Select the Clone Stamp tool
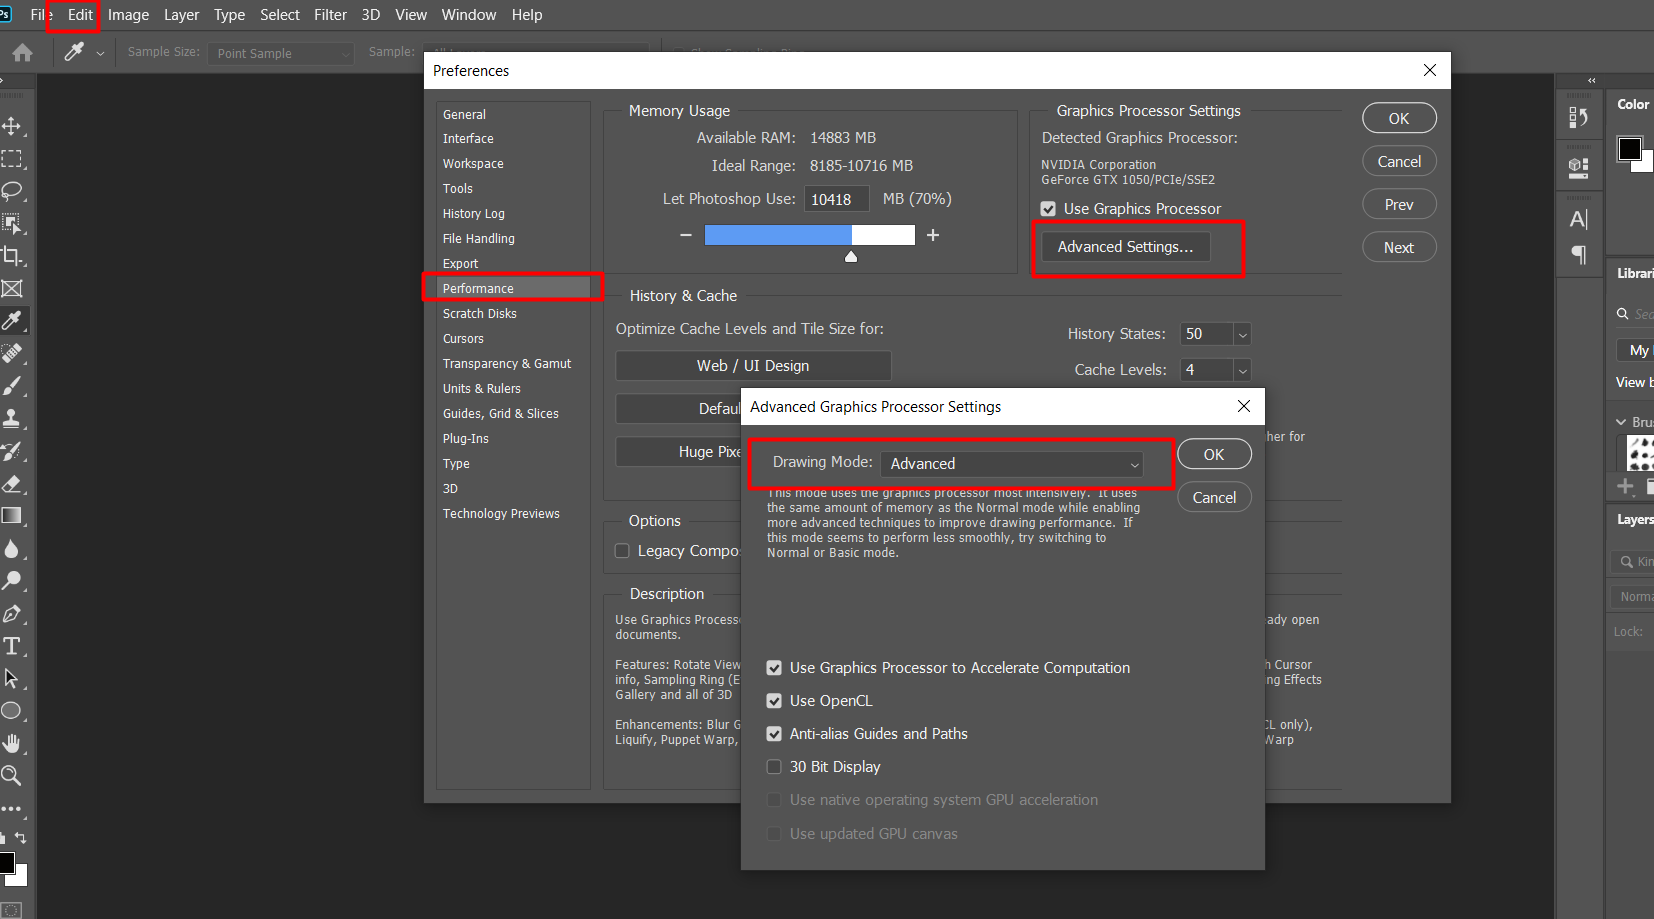Screen dimensions: 1654x919 [14, 419]
